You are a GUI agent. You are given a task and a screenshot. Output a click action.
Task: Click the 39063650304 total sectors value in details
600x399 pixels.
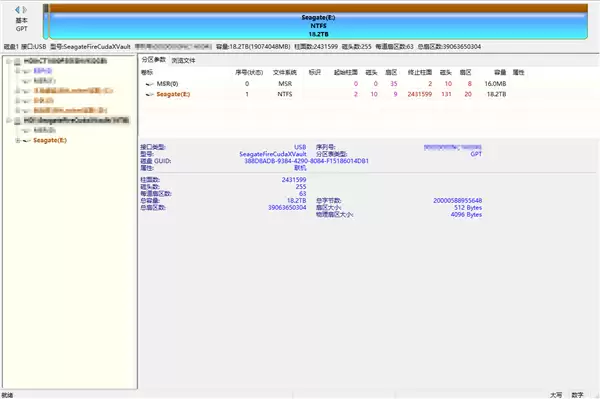click(287, 208)
